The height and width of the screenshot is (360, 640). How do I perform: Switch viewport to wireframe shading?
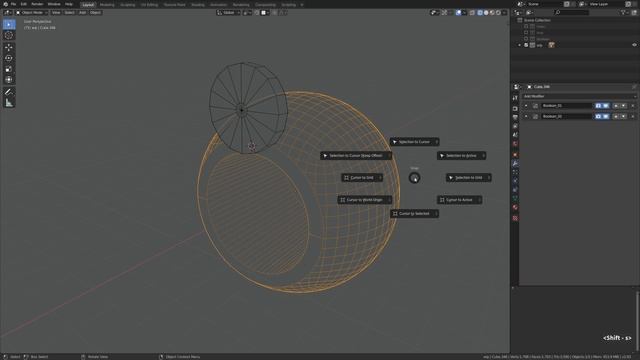[x=480, y=13]
